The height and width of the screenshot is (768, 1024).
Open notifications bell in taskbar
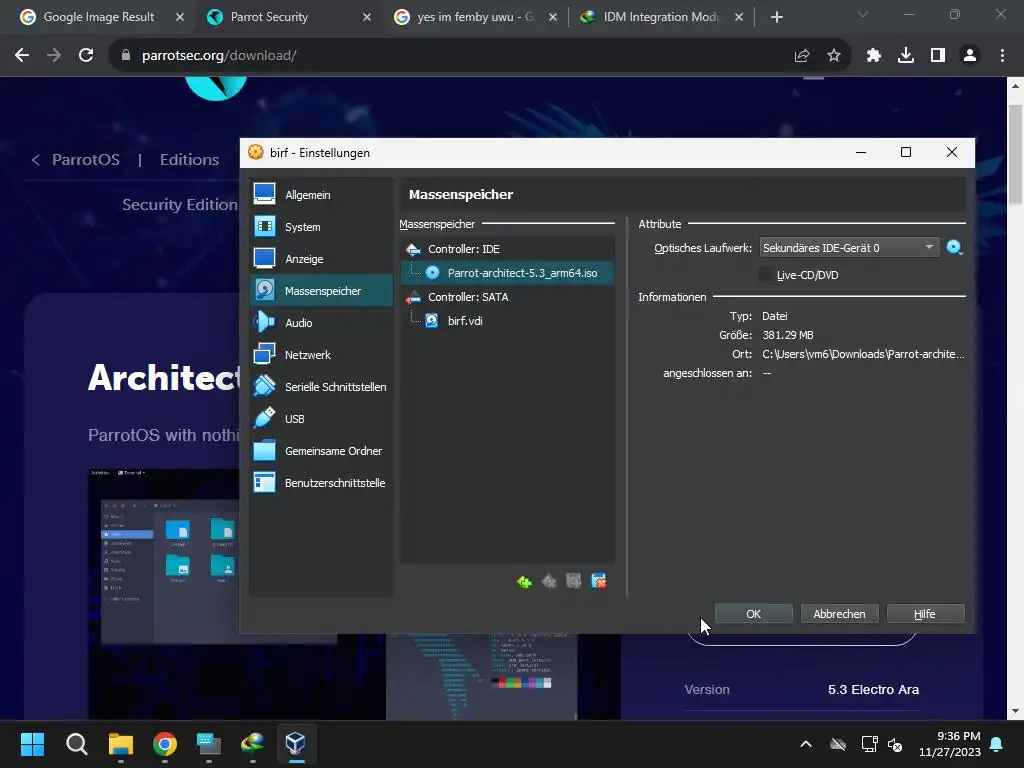pos(997,744)
